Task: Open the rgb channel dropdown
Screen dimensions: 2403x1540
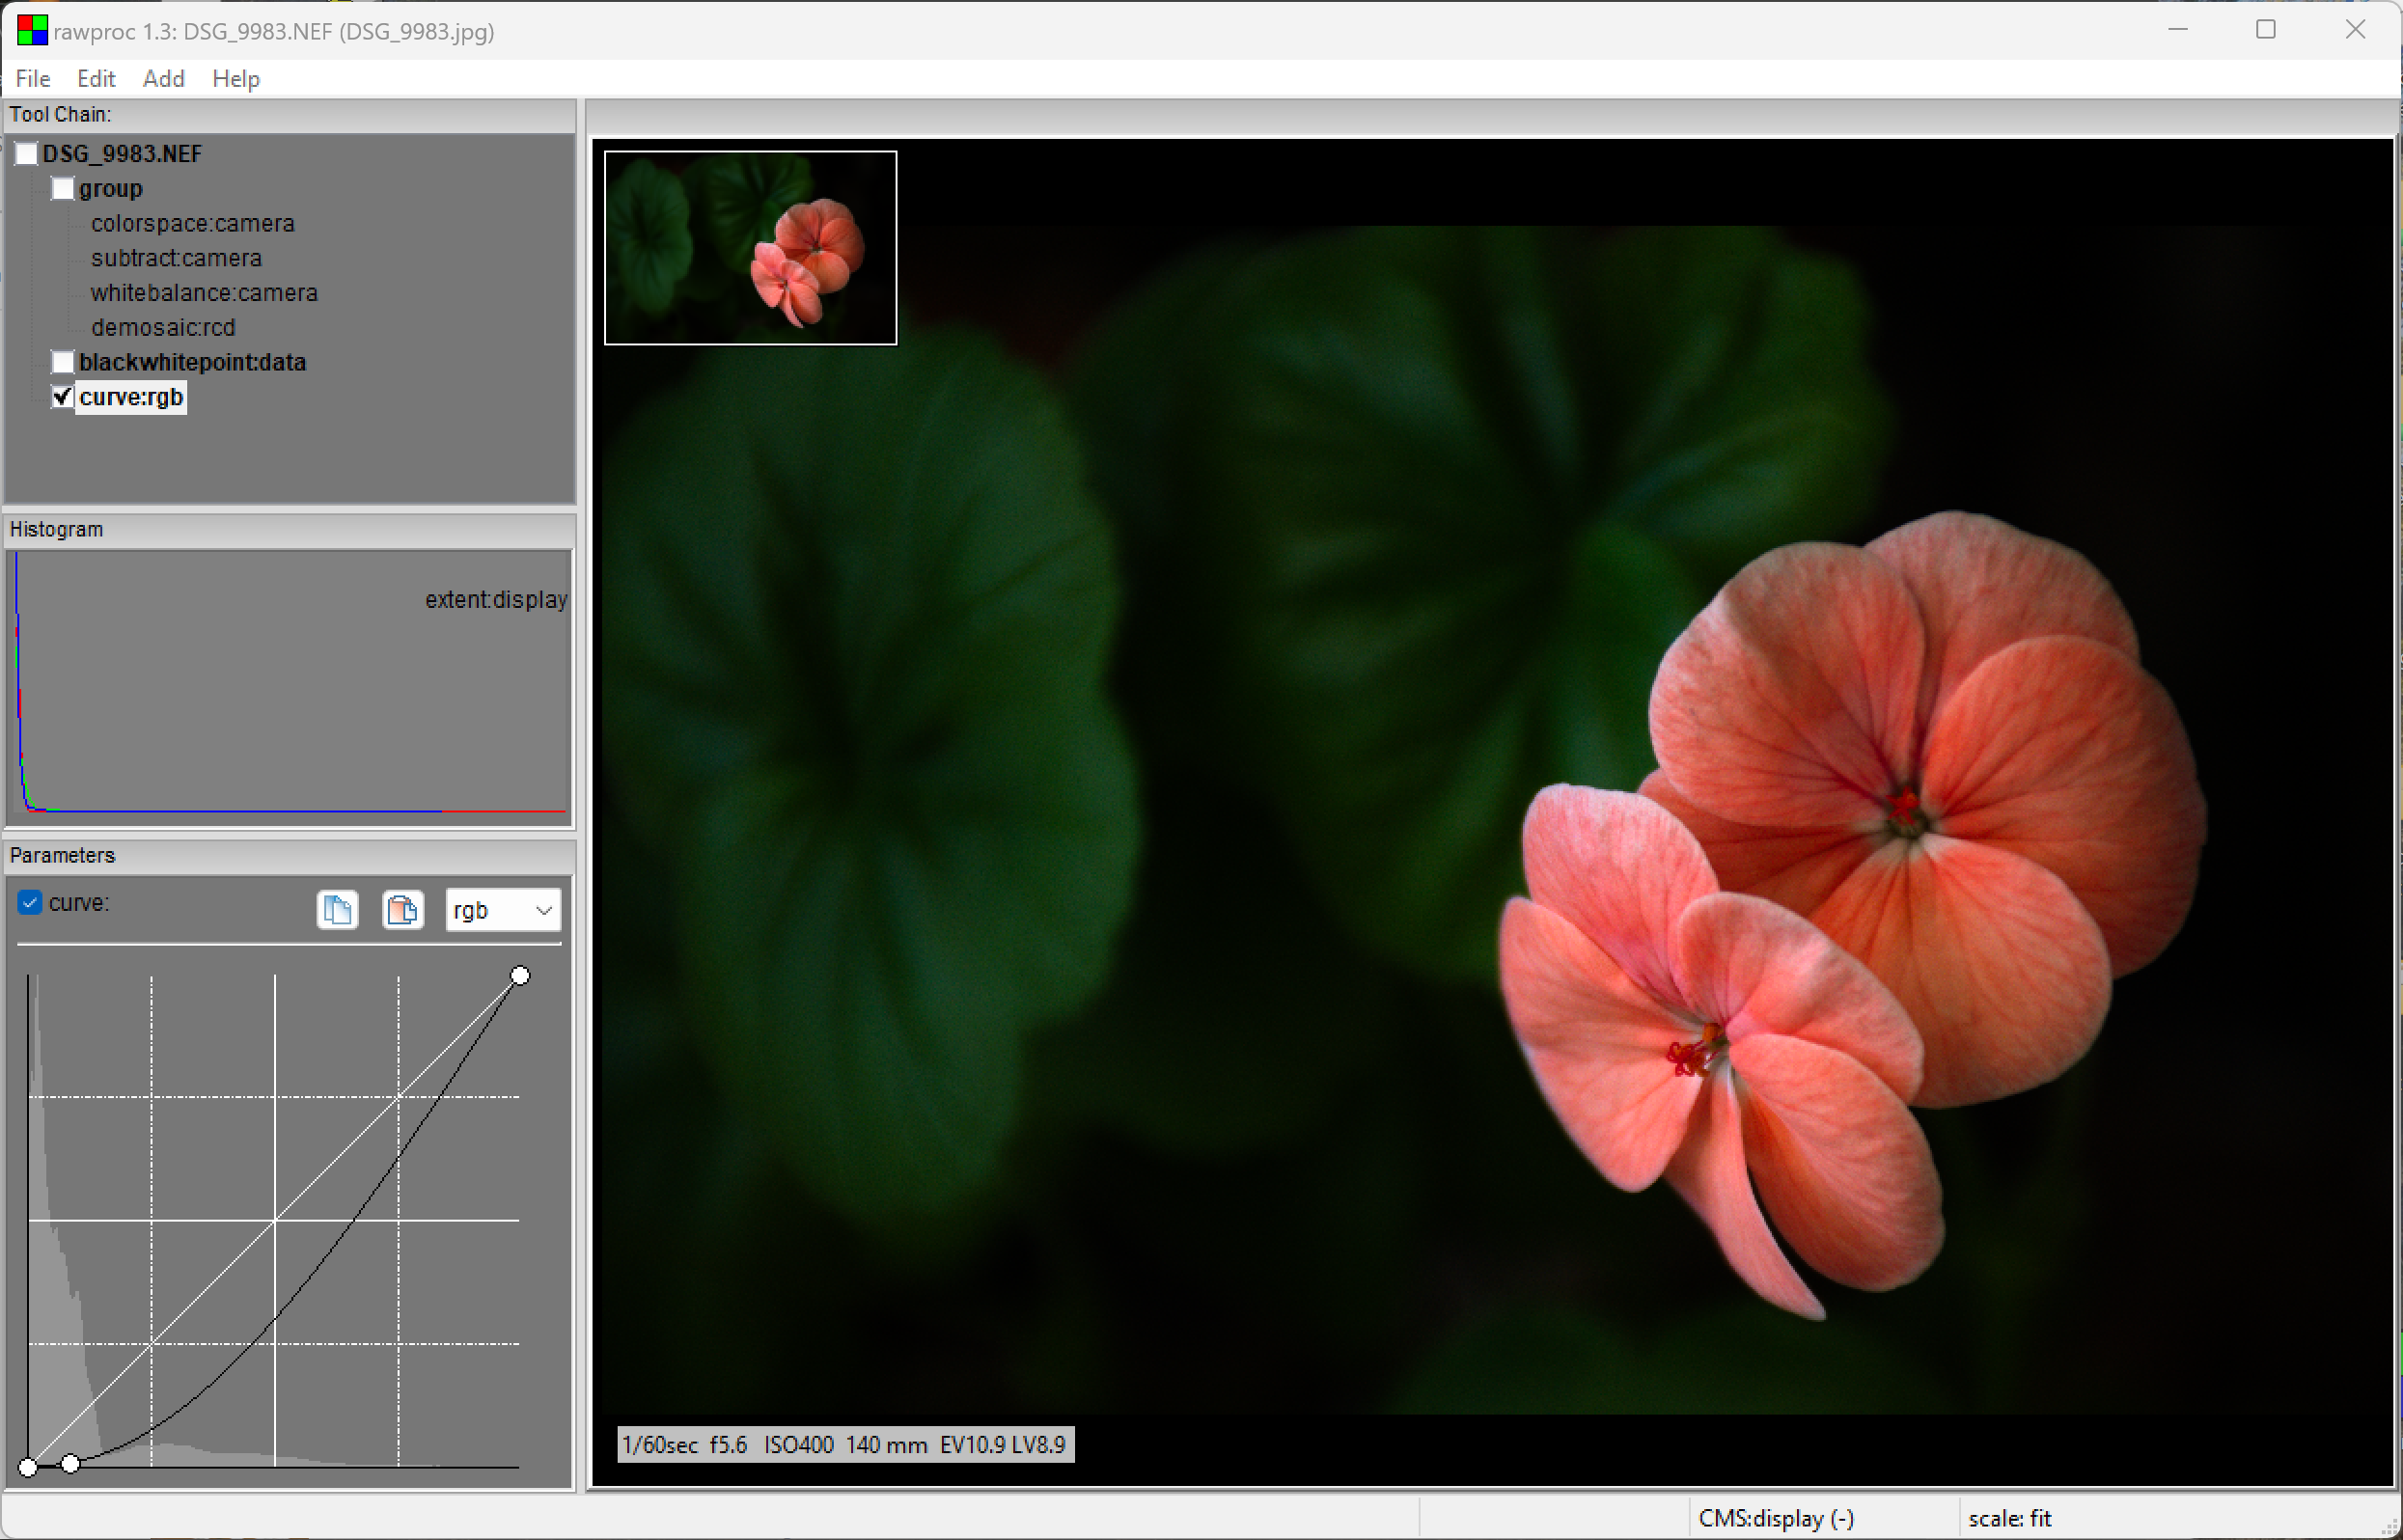Action: [x=503, y=910]
